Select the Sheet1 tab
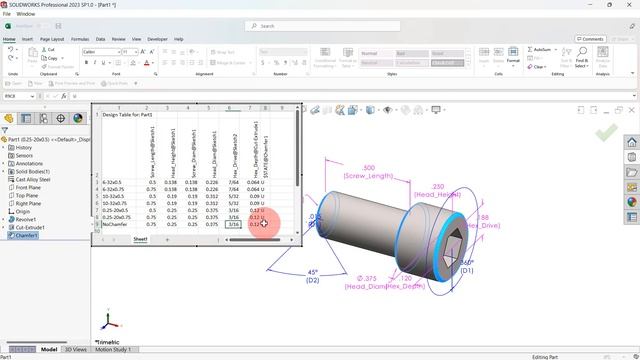This screenshot has width=640, height=360. (140, 239)
